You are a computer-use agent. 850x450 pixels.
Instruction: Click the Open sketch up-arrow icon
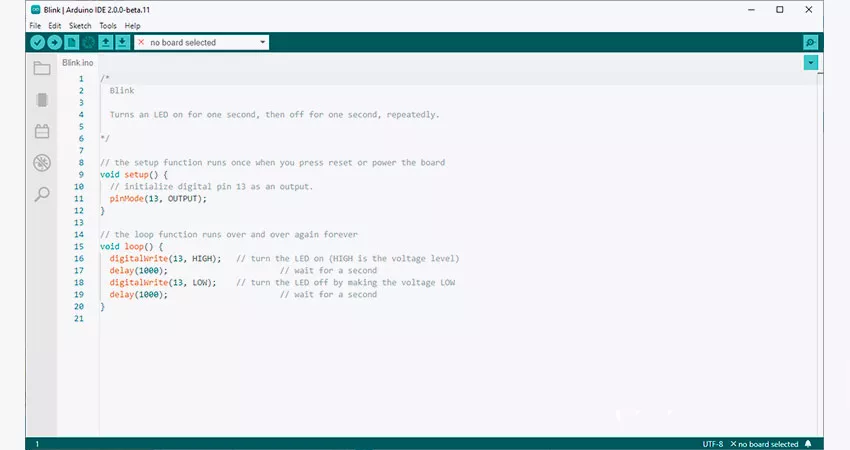click(106, 42)
